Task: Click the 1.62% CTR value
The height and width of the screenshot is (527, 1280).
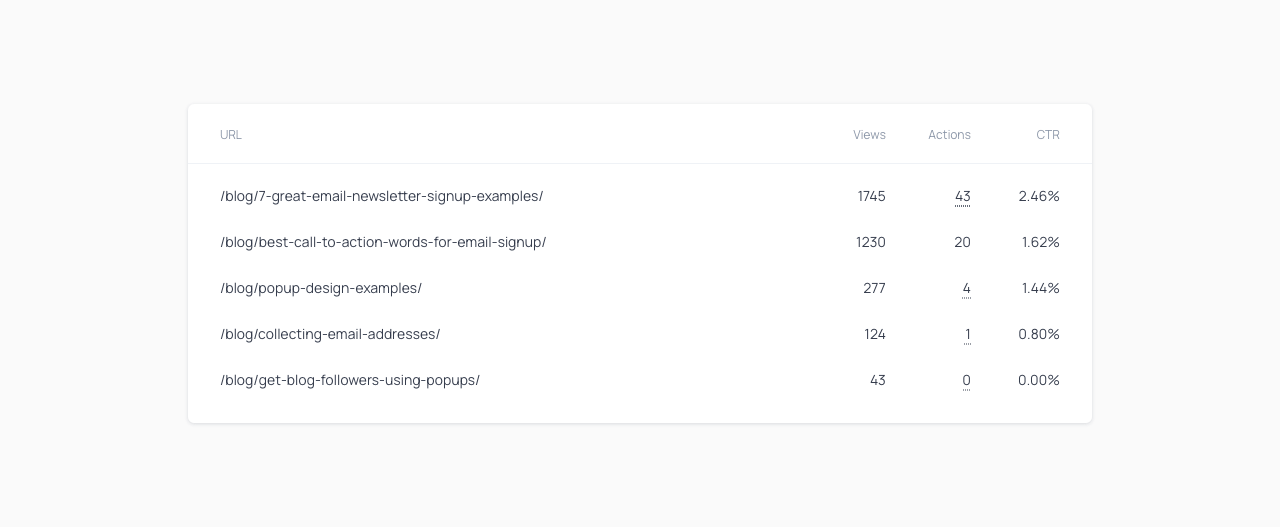Action: [1040, 242]
